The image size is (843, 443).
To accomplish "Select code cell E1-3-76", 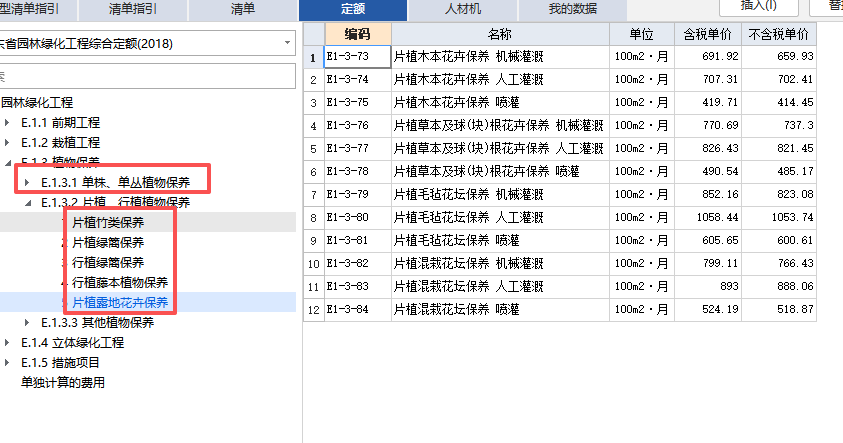I will (358, 125).
